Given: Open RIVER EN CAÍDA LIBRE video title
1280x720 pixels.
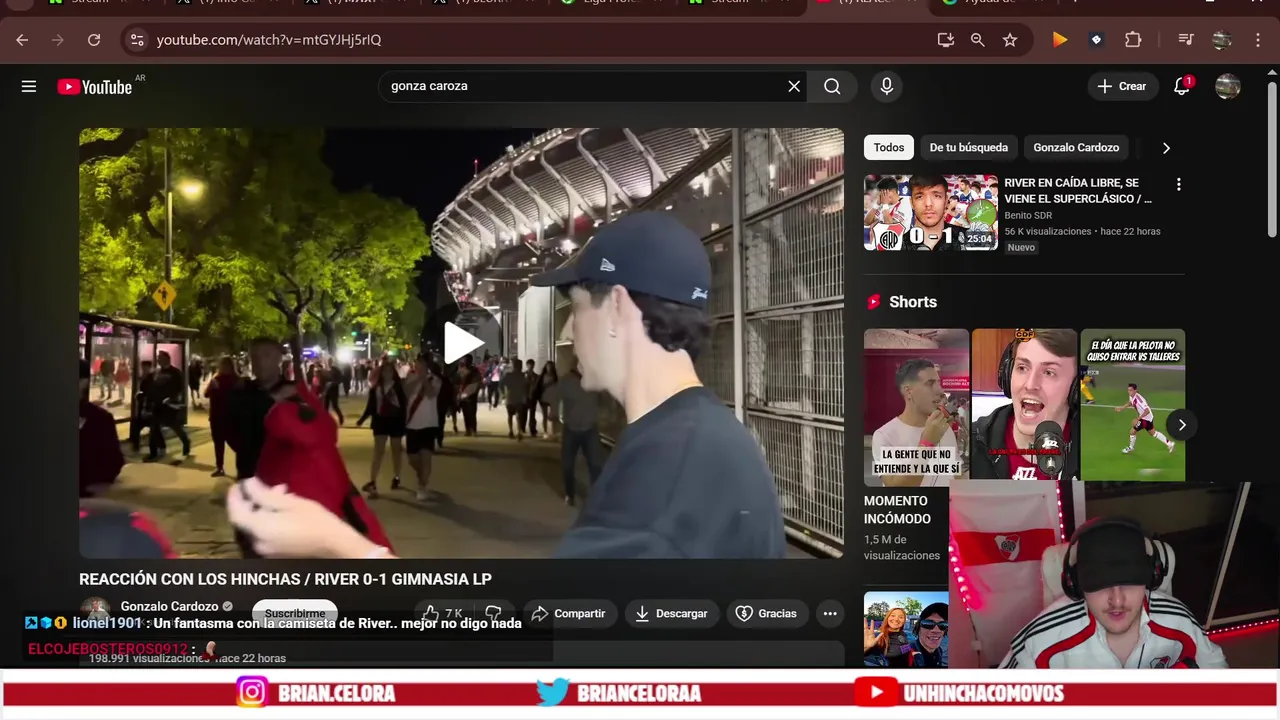Looking at the screenshot, I should click(1078, 191).
